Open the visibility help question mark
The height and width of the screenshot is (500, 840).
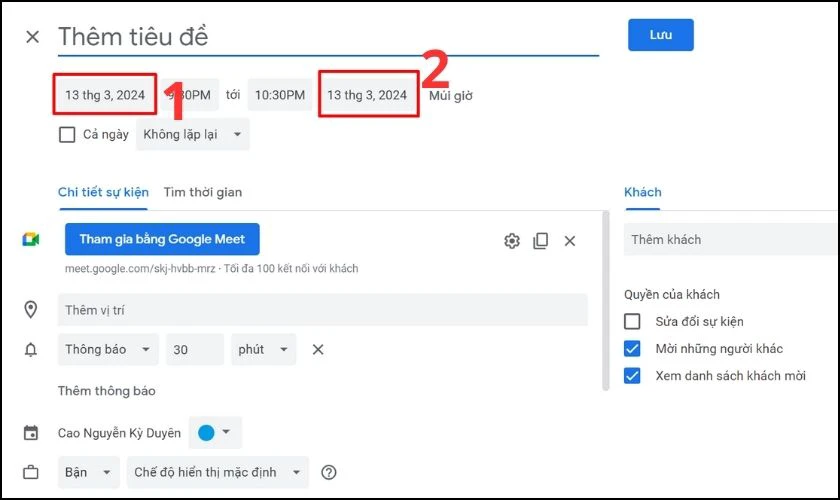[x=328, y=472]
